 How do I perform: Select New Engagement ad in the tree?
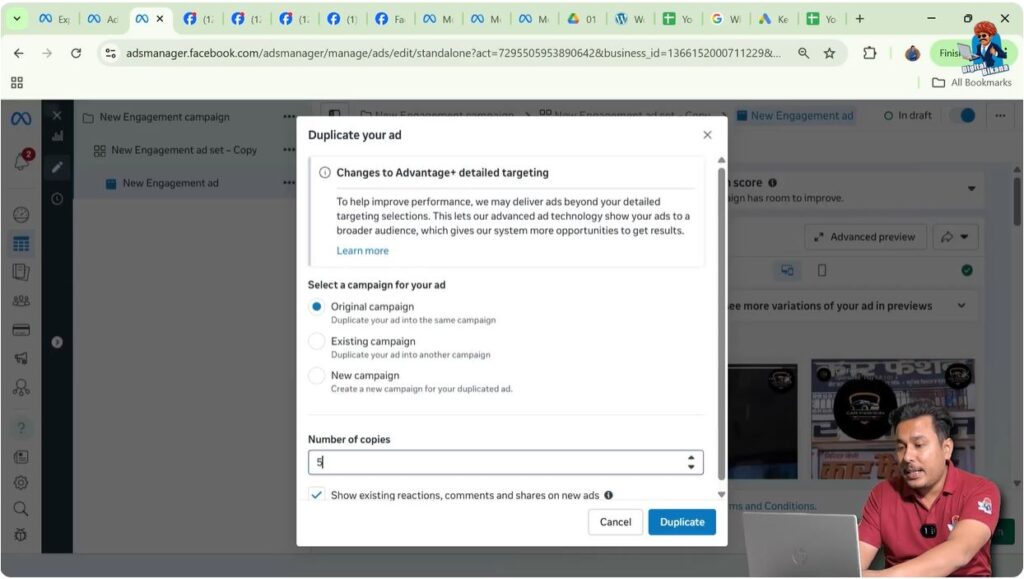click(x=170, y=183)
